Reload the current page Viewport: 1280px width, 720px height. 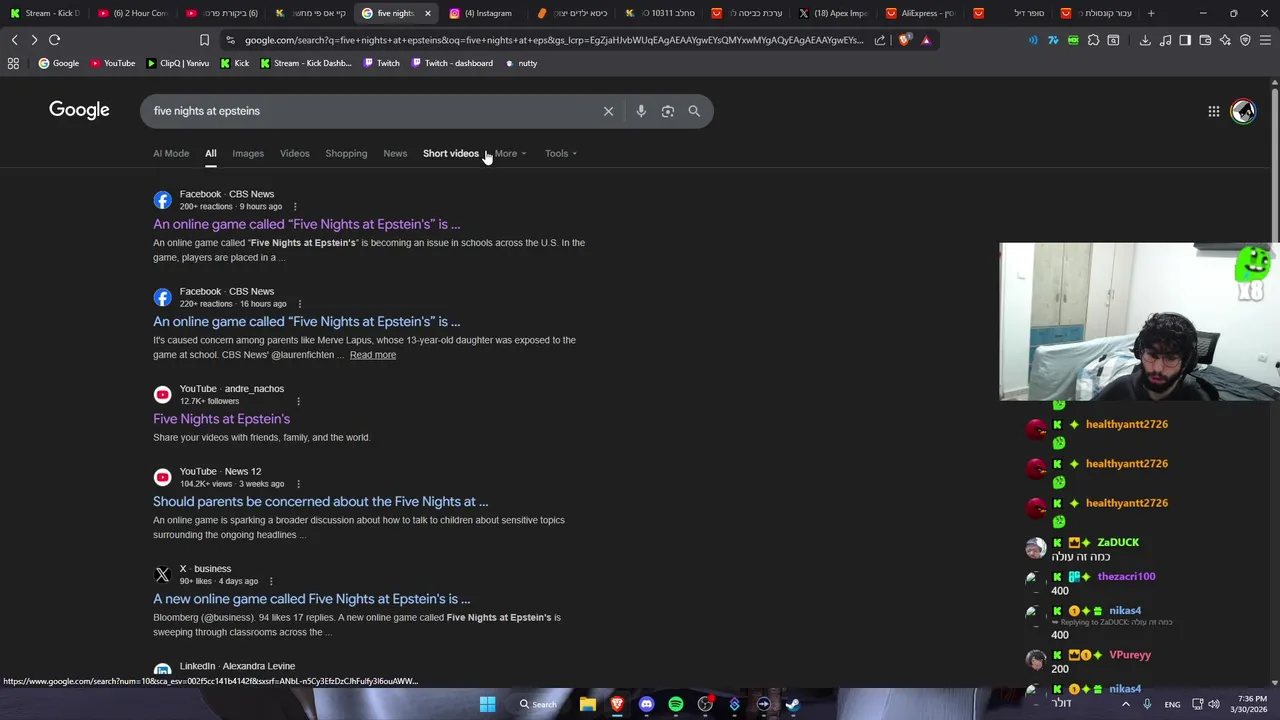pyautogui.click(x=54, y=40)
